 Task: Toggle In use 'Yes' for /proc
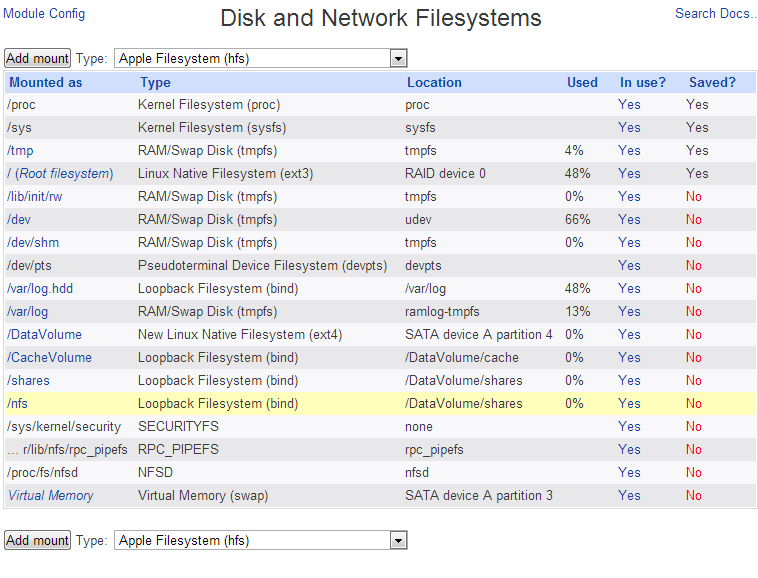pyautogui.click(x=629, y=105)
